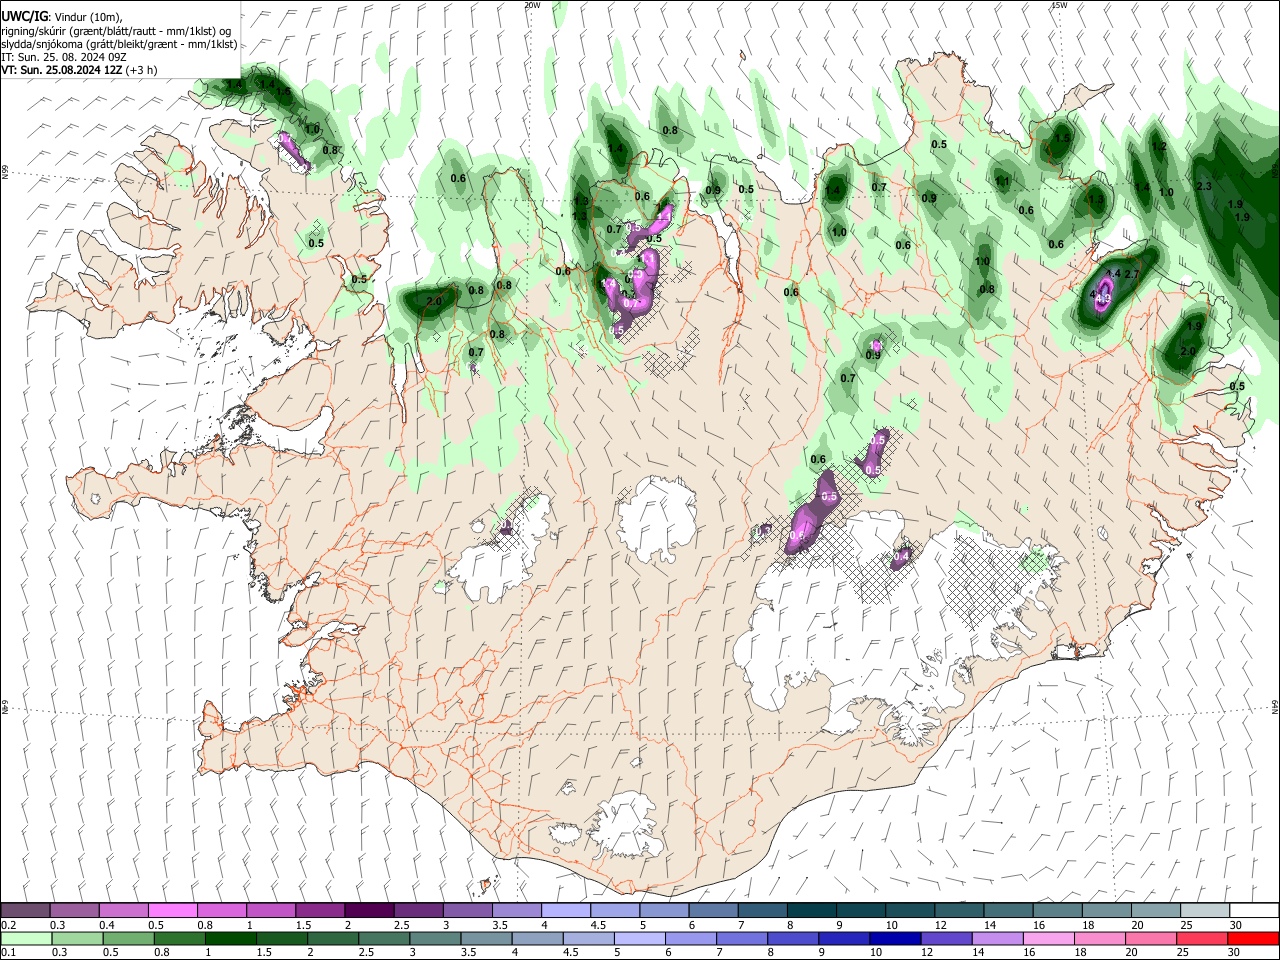The image size is (1280, 960).
Task: Click the '0.1' legend label in lower row
Action: [x=8, y=952]
